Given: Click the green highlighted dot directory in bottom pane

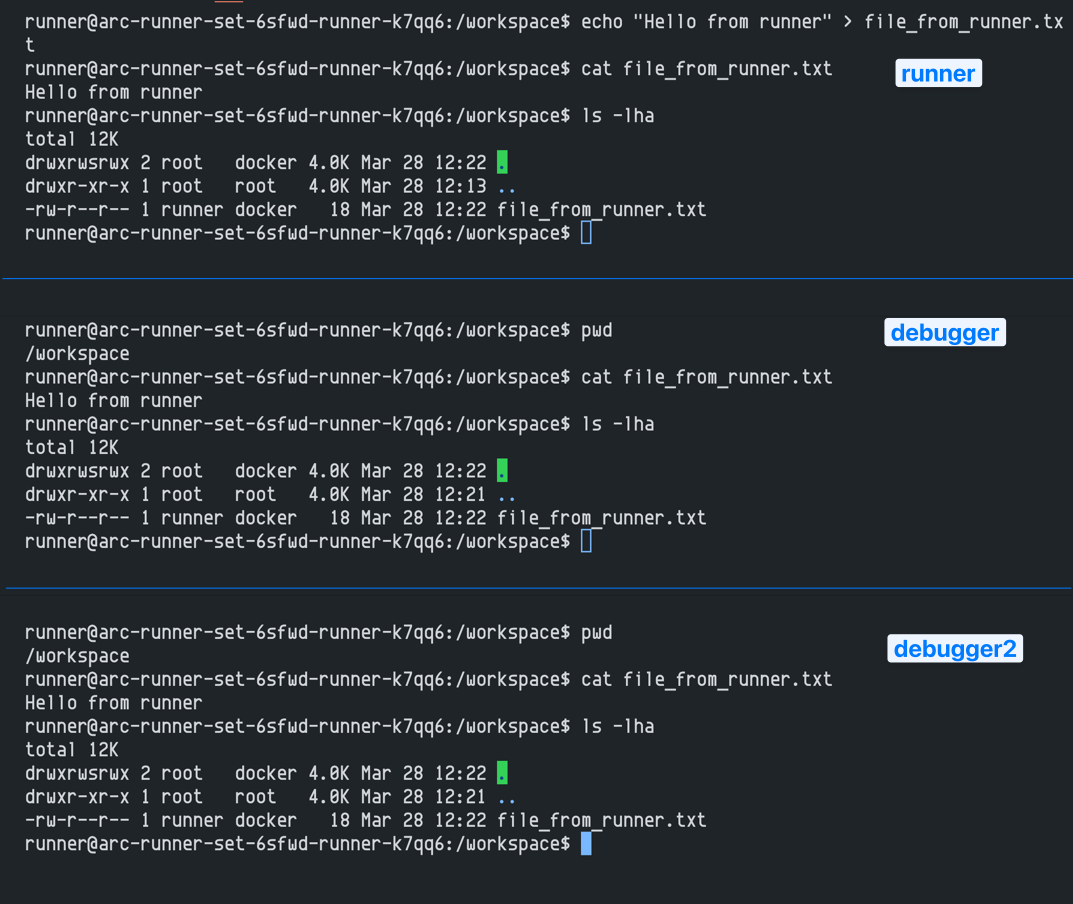Looking at the screenshot, I should [x=502, y=773].
